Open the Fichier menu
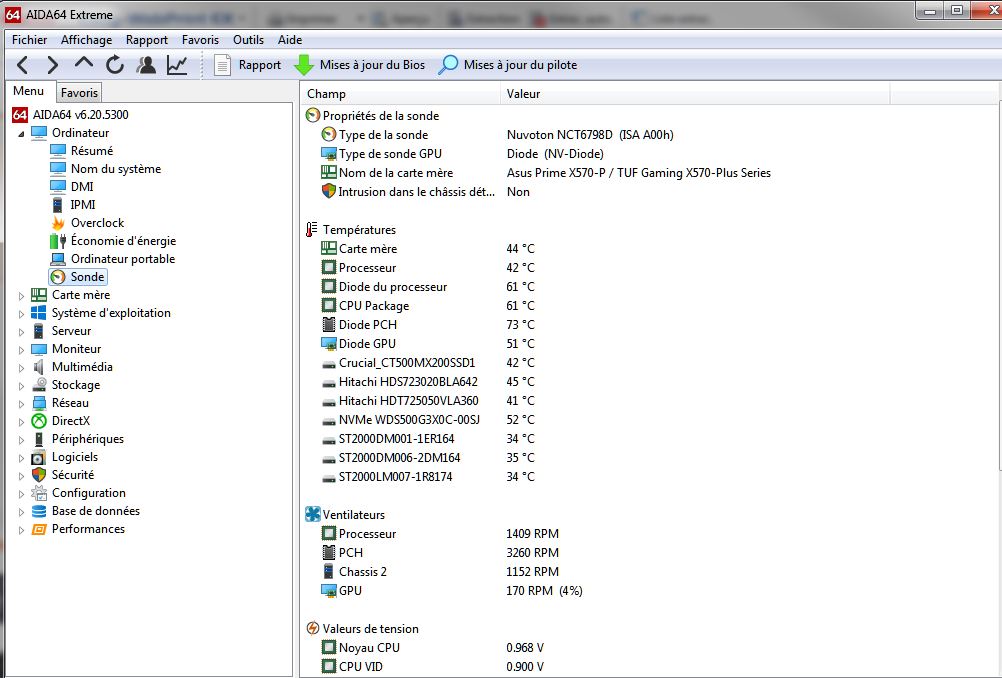The height and width of the screenshot is (678, 1002). pos(29,40)
